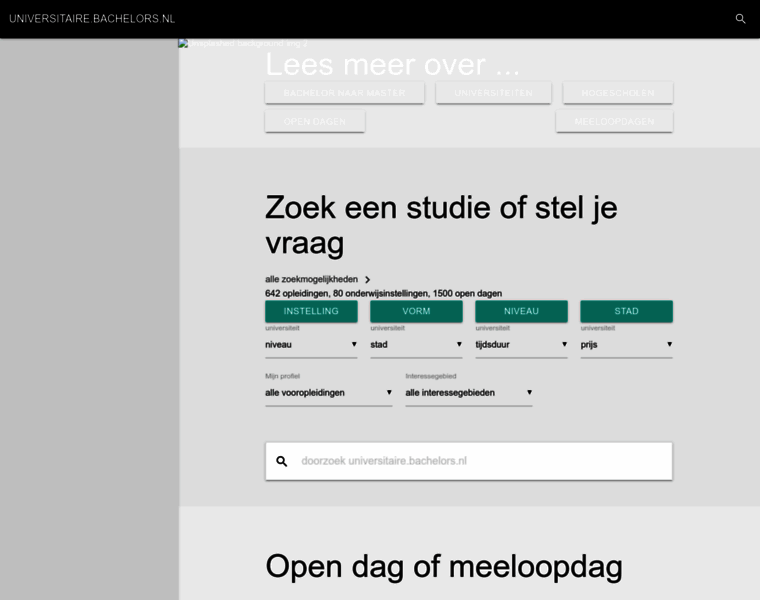Click the 'Interessegebied' label
Viewport: 760px width, 600px height.
coord(431,376)
